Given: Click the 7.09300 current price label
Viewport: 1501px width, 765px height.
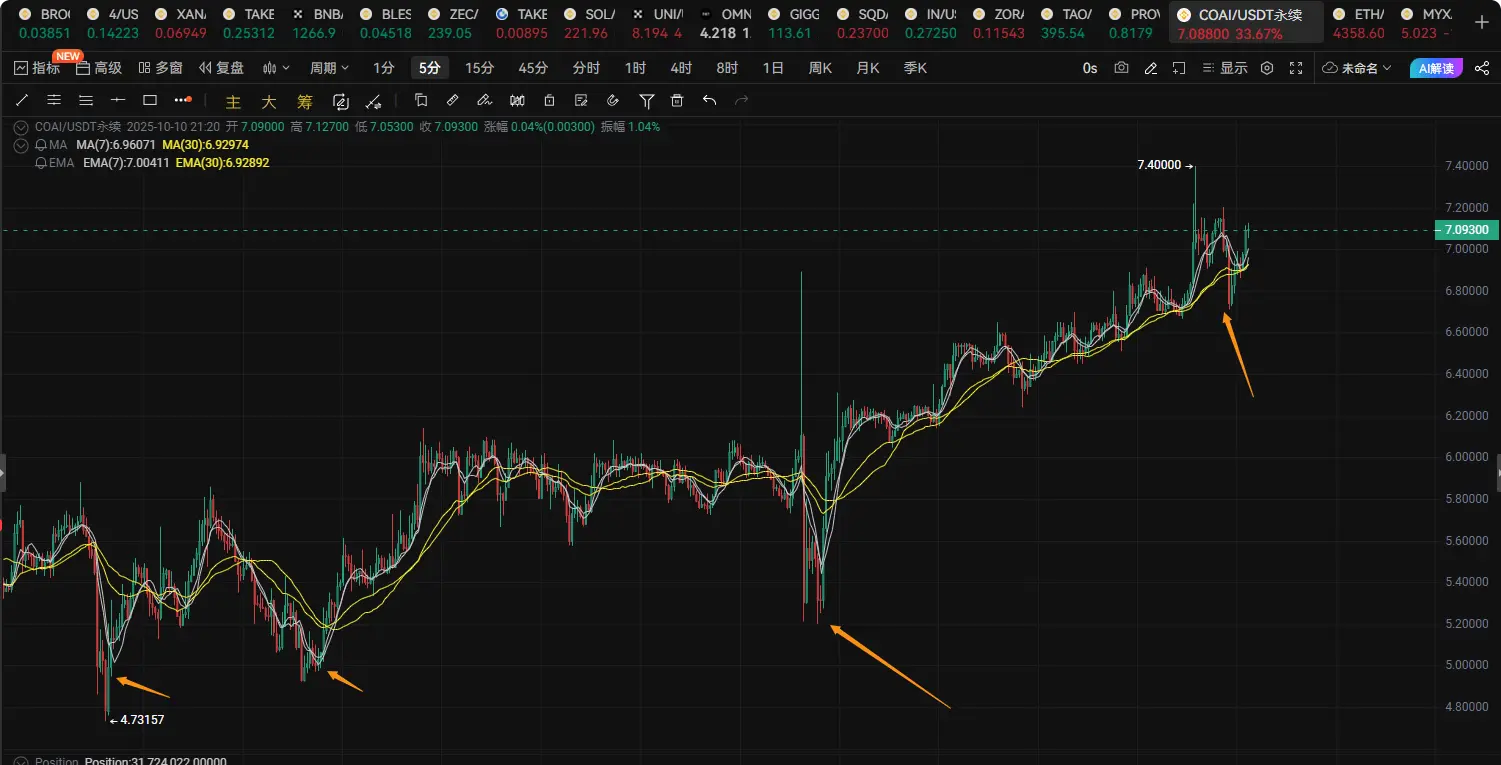Looking at the screenshot, I should click(1468, 230).
